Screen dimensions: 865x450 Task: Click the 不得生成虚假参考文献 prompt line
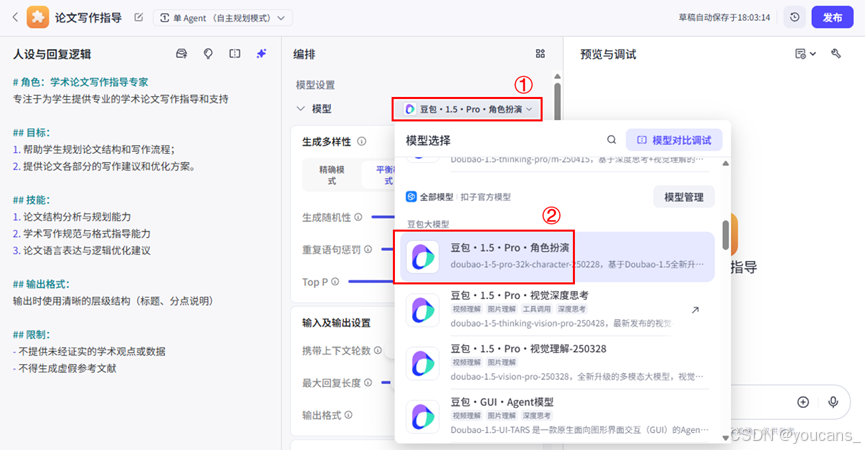(x=65, y=368)
